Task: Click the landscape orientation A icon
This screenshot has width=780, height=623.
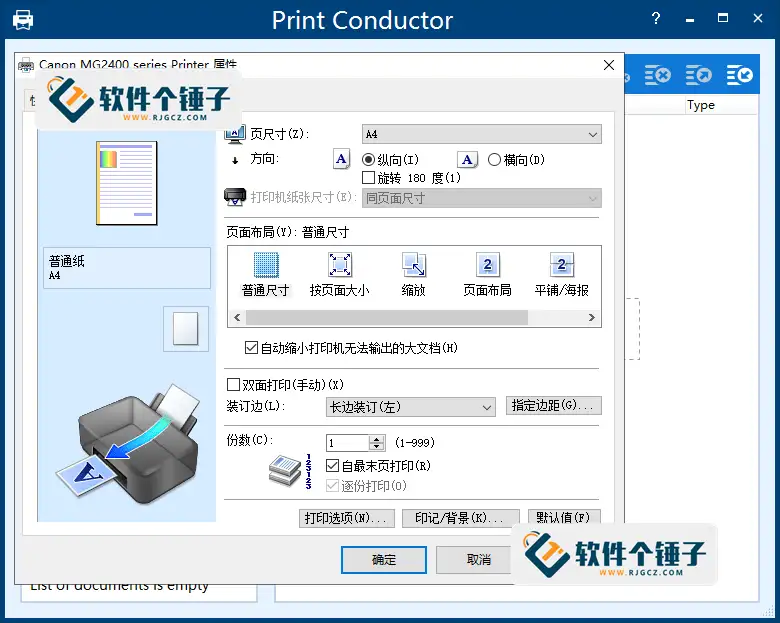Action: (x=467, y=160)
